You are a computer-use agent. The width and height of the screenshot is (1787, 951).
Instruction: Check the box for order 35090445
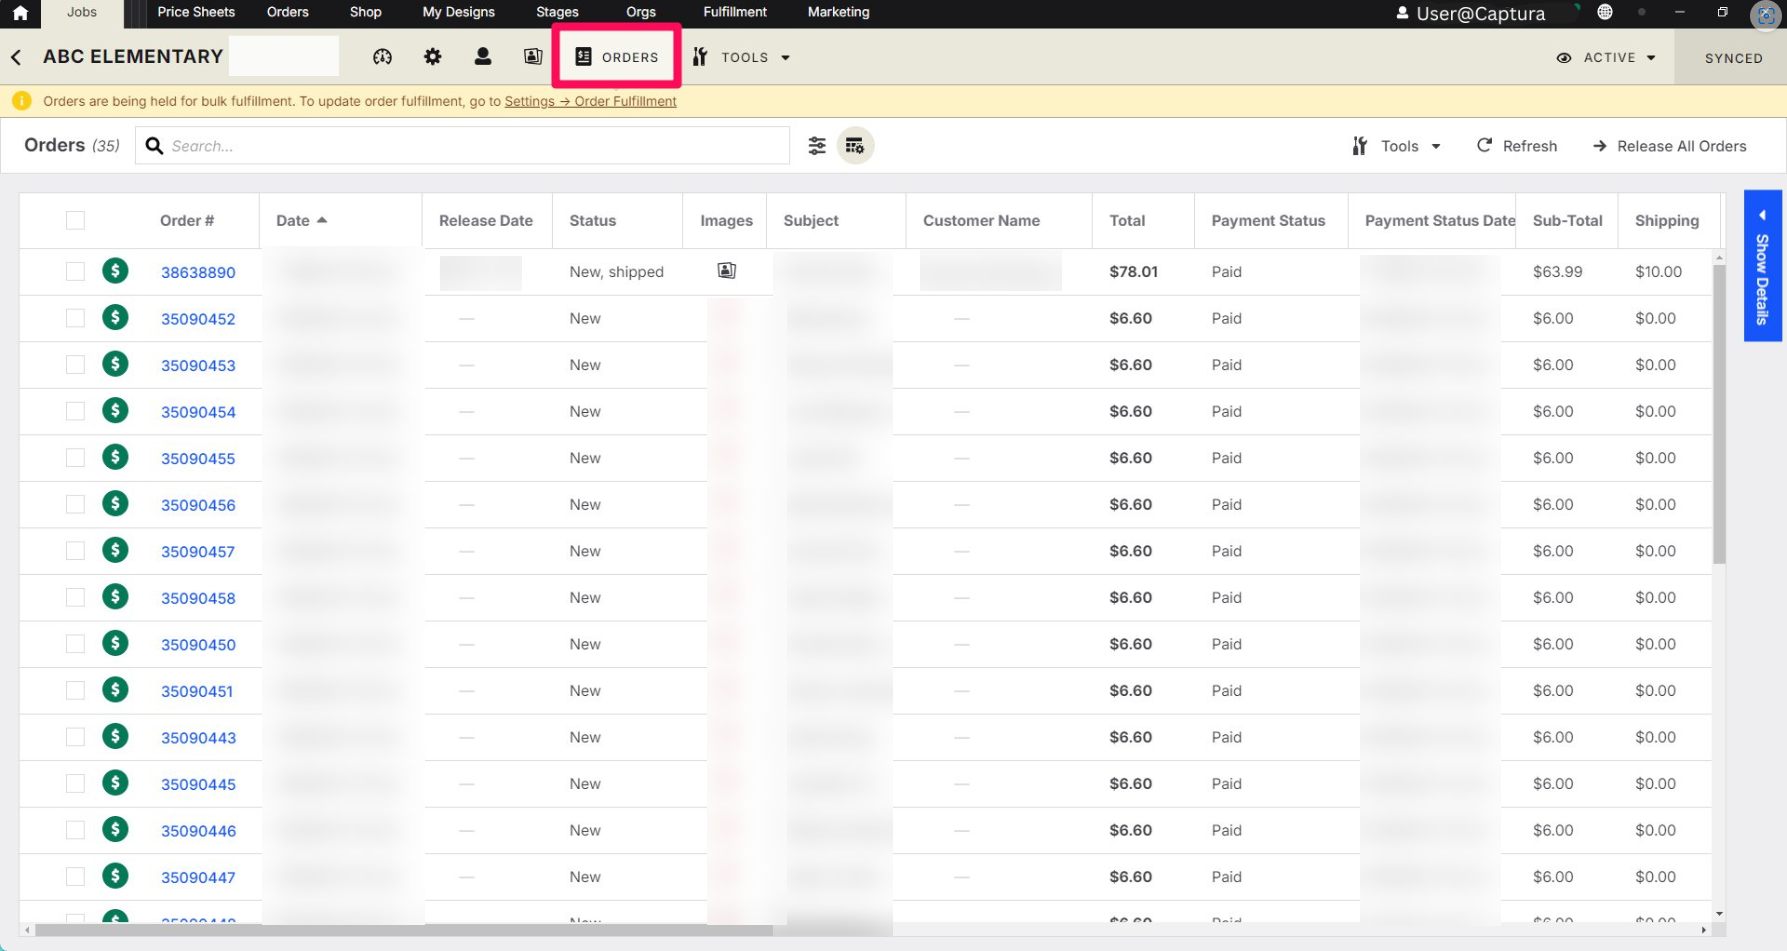tap(75, 783)
